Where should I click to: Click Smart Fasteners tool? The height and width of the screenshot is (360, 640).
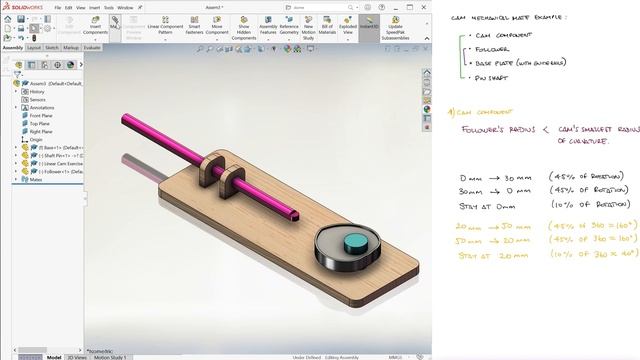tap(194, 25)
